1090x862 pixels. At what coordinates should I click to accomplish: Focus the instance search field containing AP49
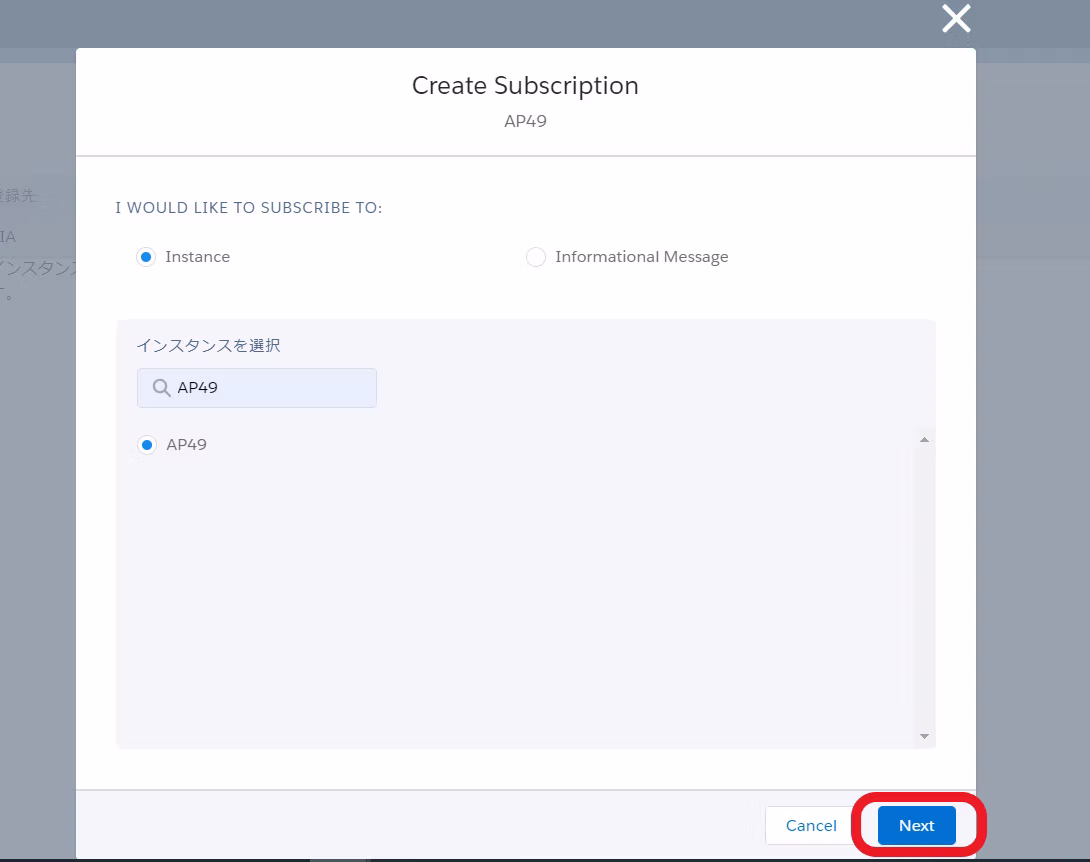point(257,388)
